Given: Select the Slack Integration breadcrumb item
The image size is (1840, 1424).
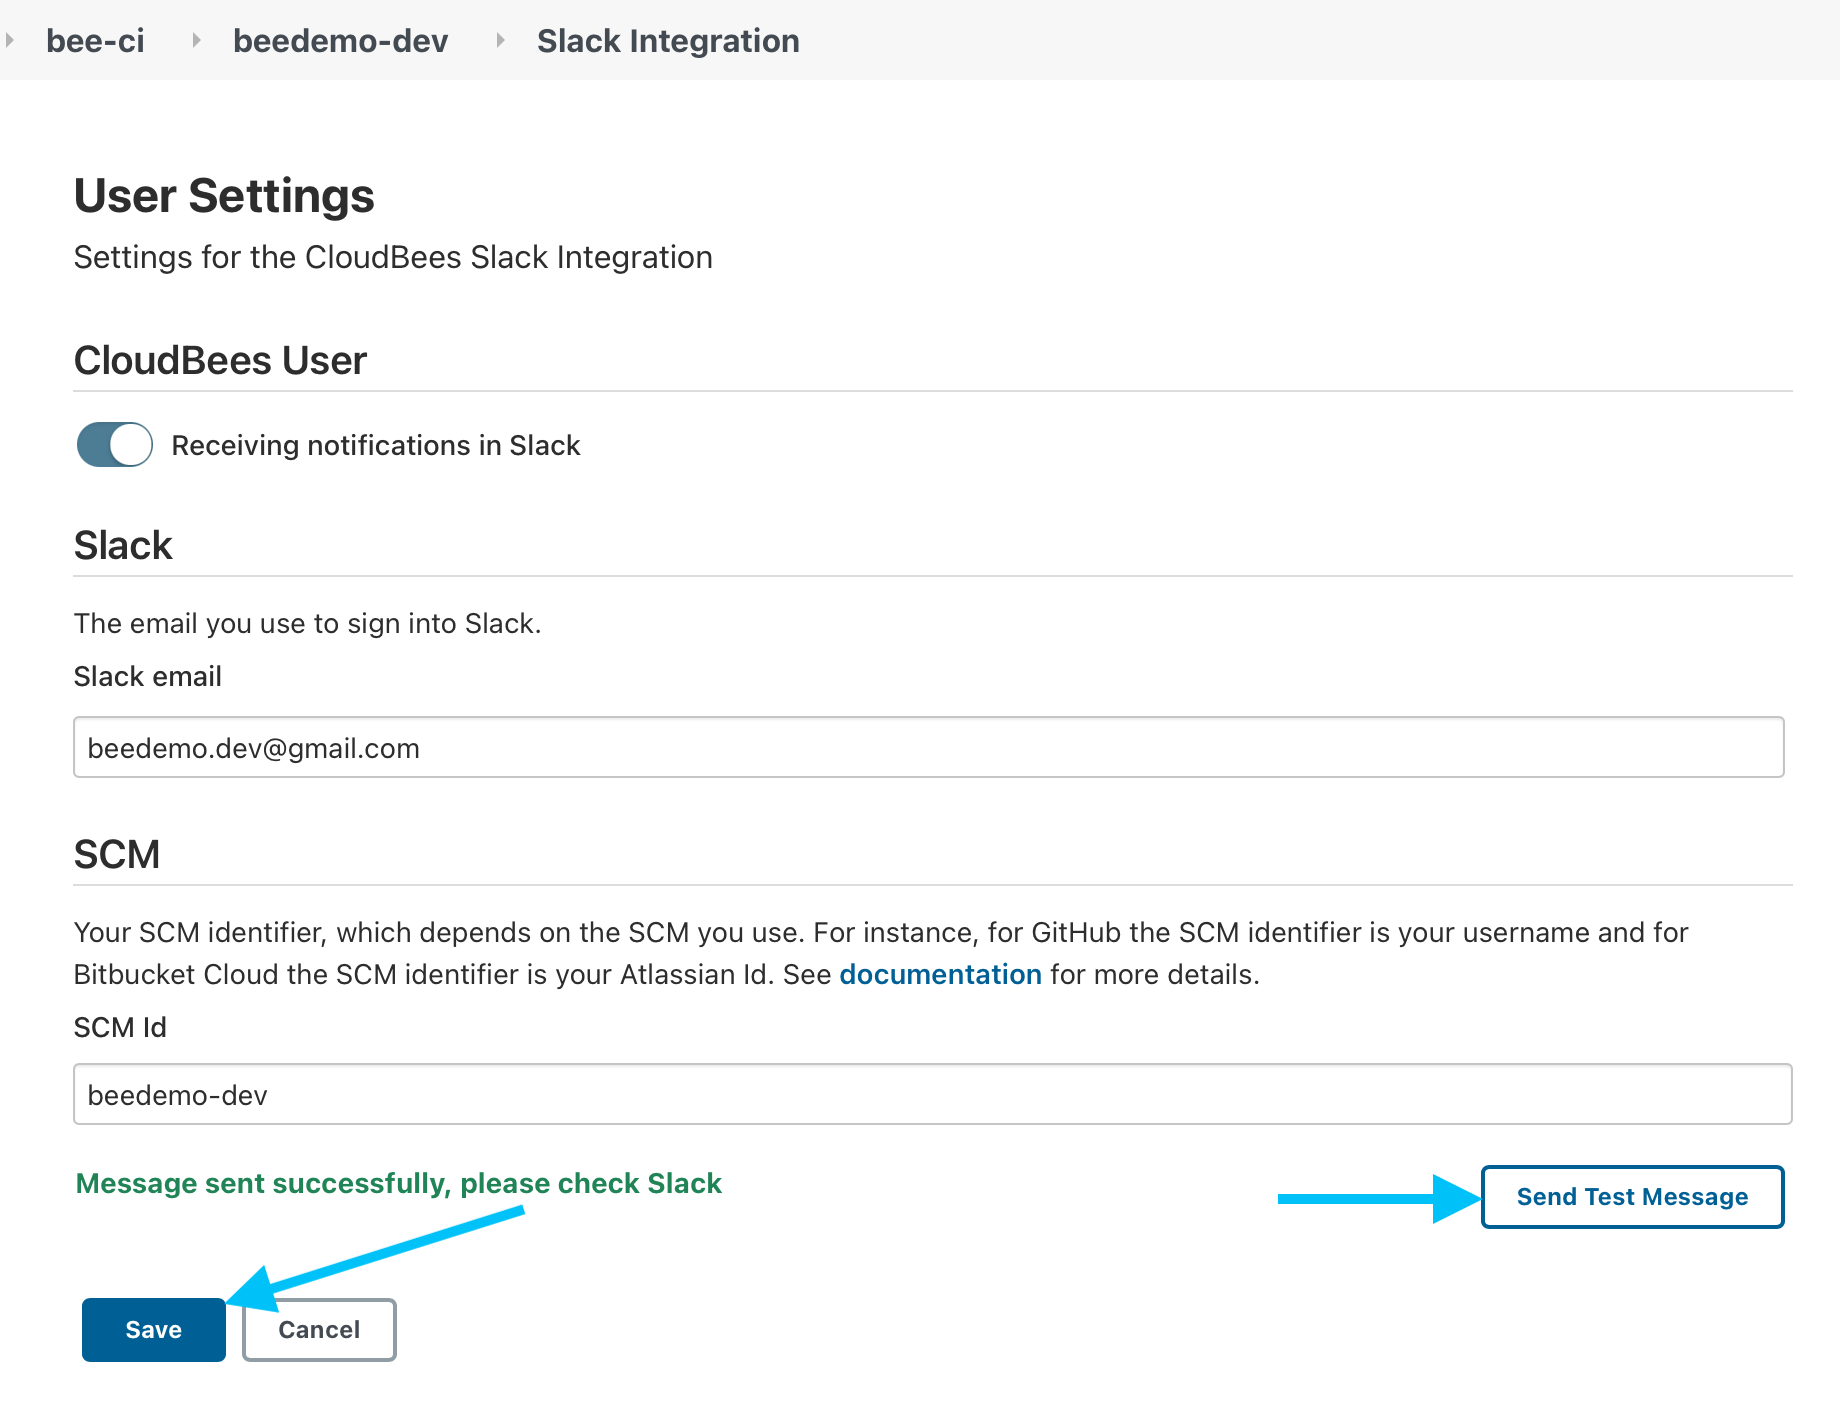Looking at the screenshot, I should 667,40.
